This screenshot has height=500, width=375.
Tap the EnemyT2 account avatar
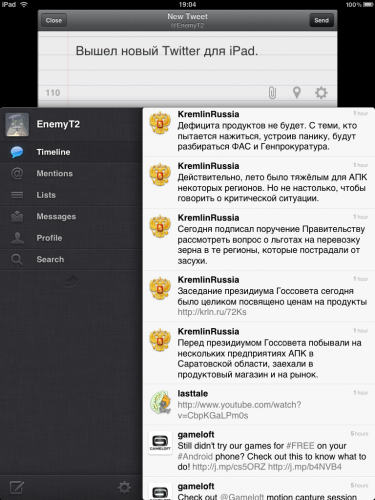(x=17, y=125)
